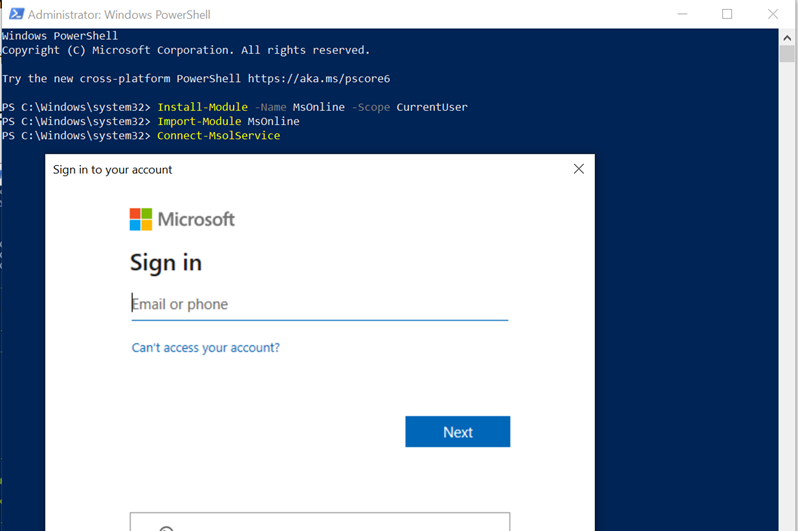Click the Microsoft logo

click(x=182, y=219)
